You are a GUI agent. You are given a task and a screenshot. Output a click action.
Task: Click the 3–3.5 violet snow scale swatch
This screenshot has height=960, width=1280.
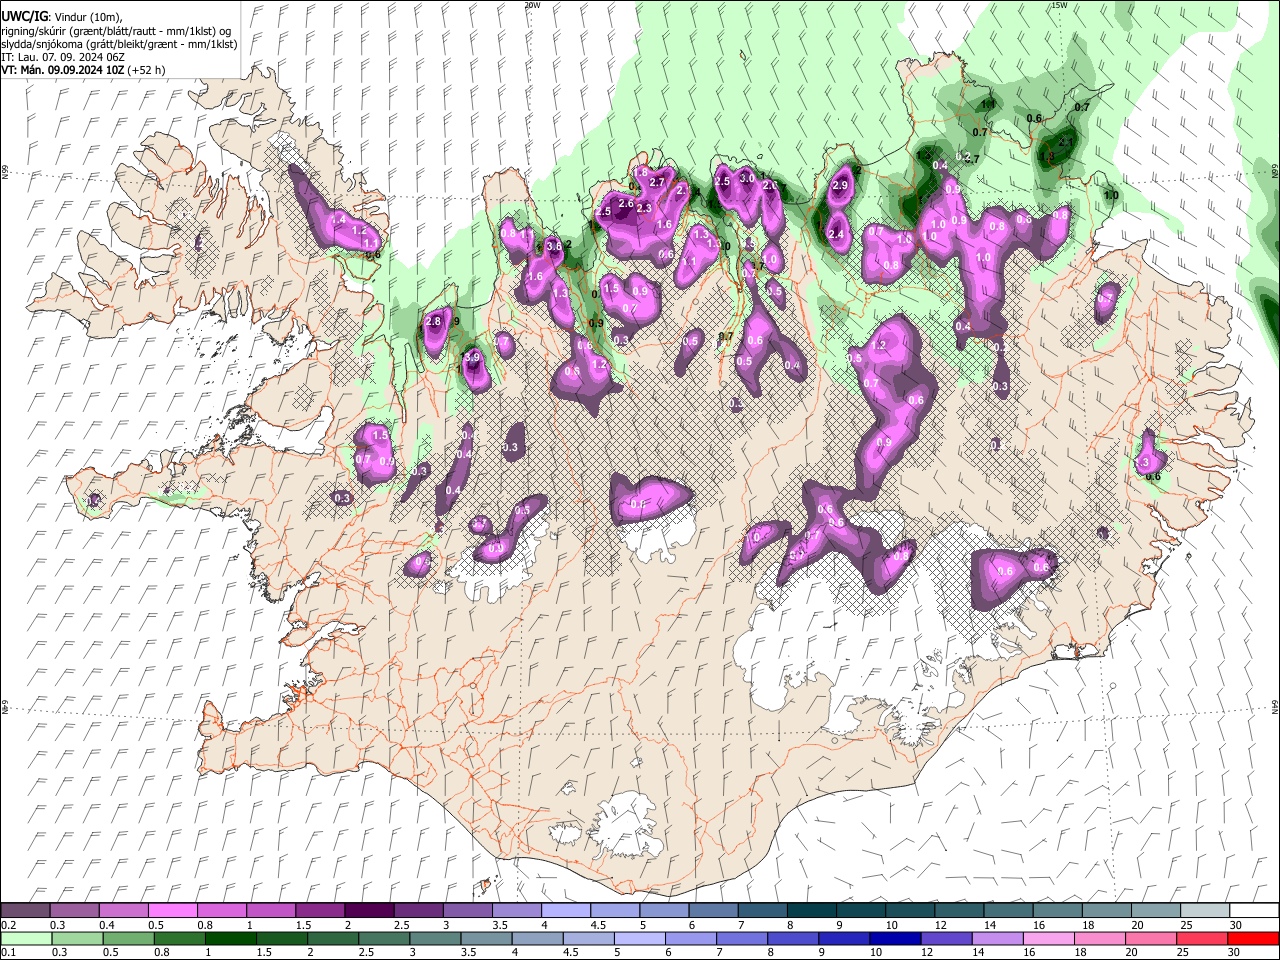click(467, 911)
